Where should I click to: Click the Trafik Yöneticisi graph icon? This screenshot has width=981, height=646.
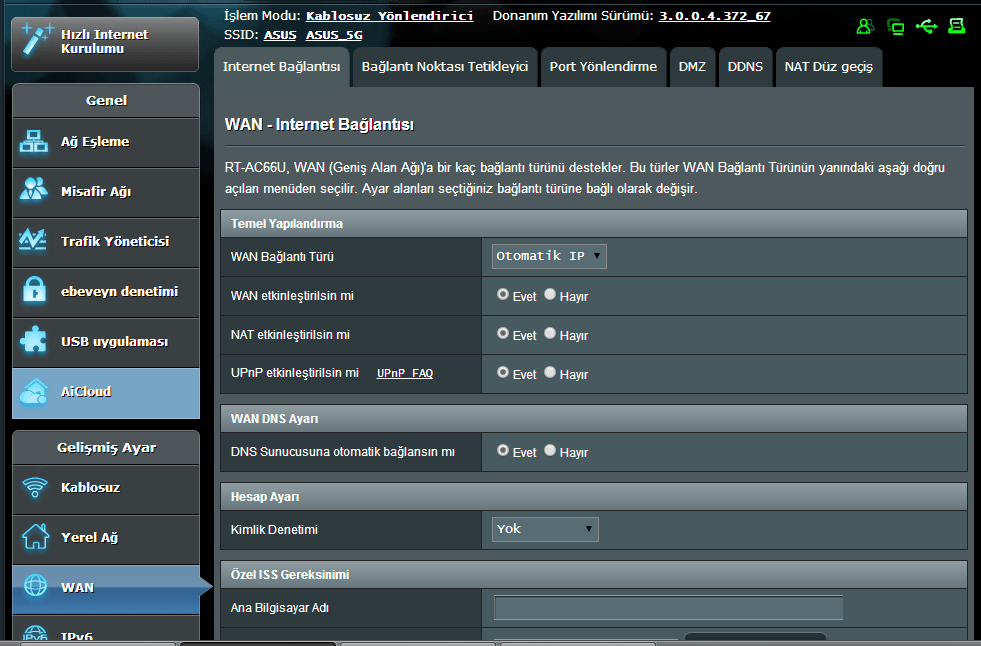coord(34,241)
